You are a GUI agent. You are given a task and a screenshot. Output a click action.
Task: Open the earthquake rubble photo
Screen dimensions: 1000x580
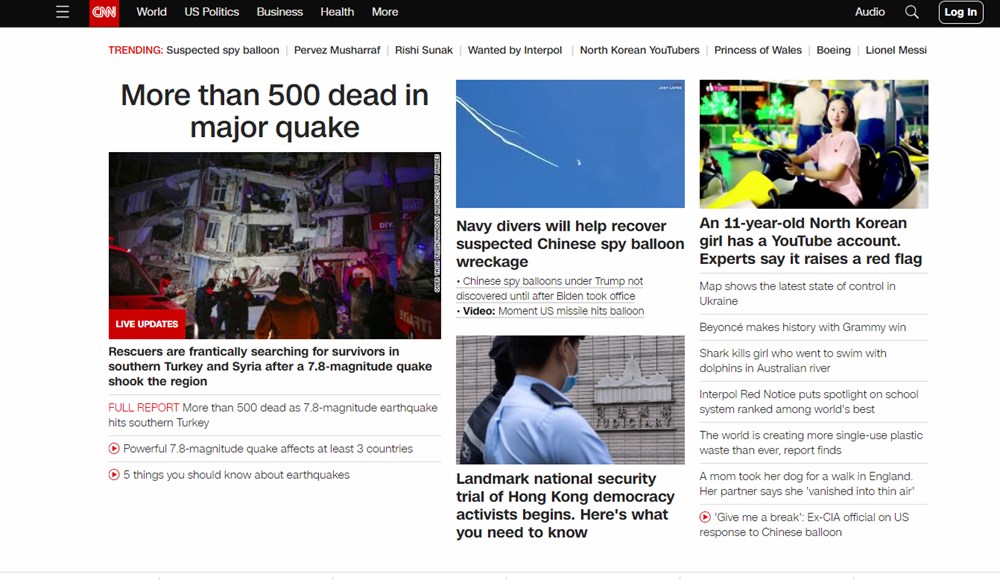point(274,245)
